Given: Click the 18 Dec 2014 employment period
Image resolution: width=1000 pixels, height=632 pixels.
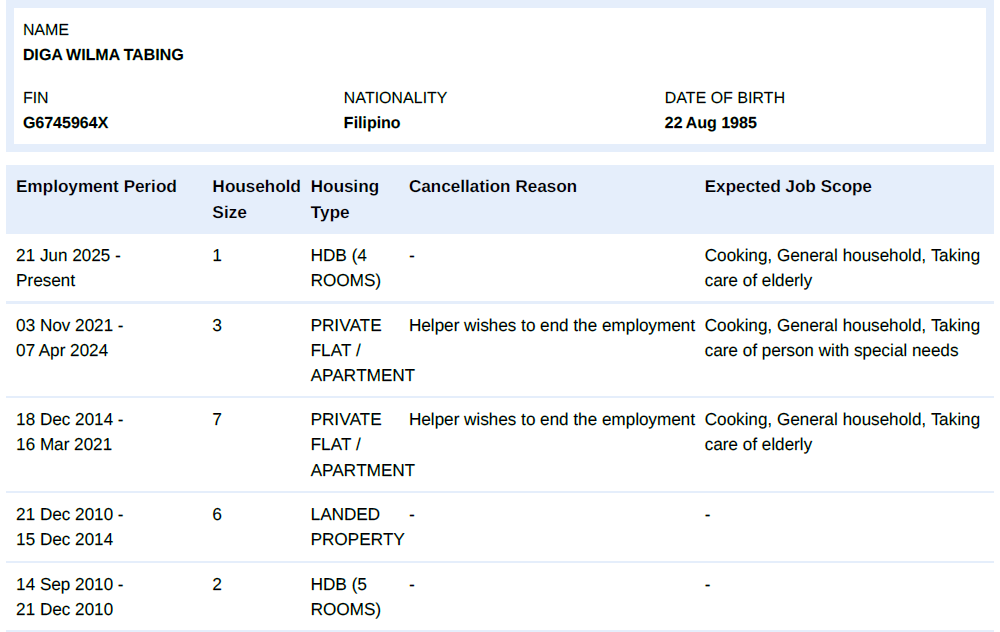Looking at the screenshot, I should [69, 432].
